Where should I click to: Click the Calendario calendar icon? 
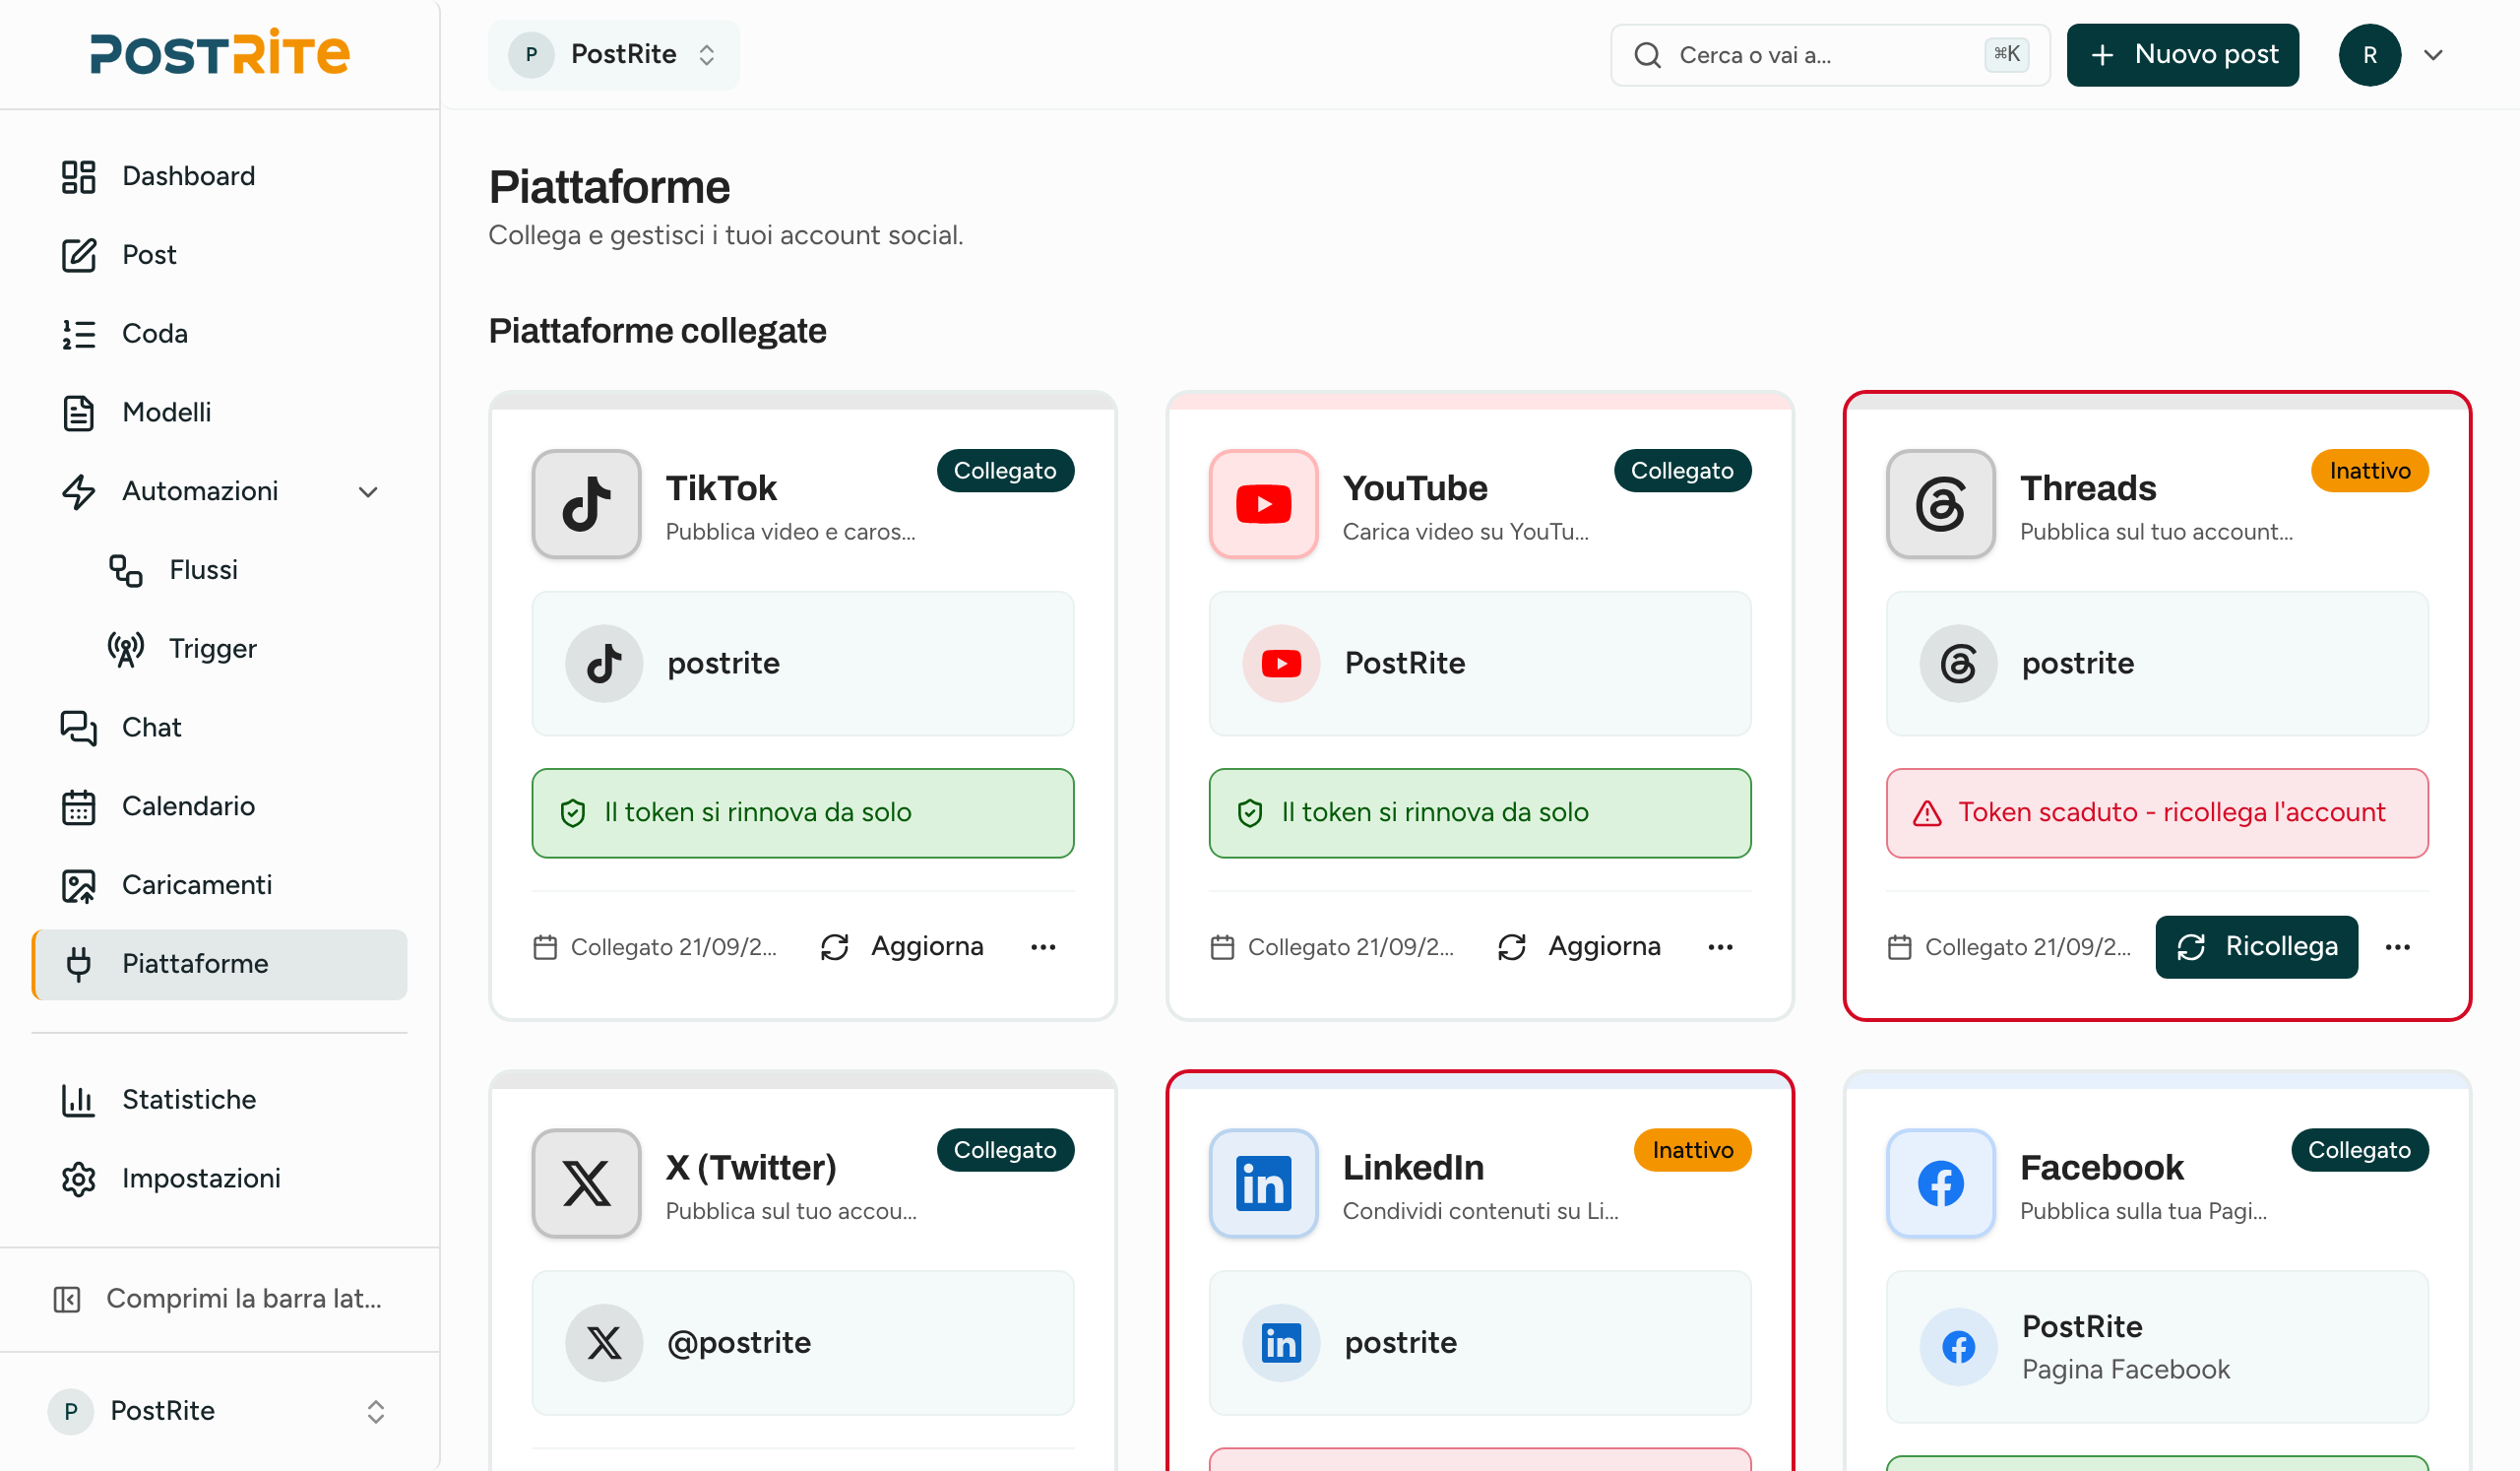(78, 806)
